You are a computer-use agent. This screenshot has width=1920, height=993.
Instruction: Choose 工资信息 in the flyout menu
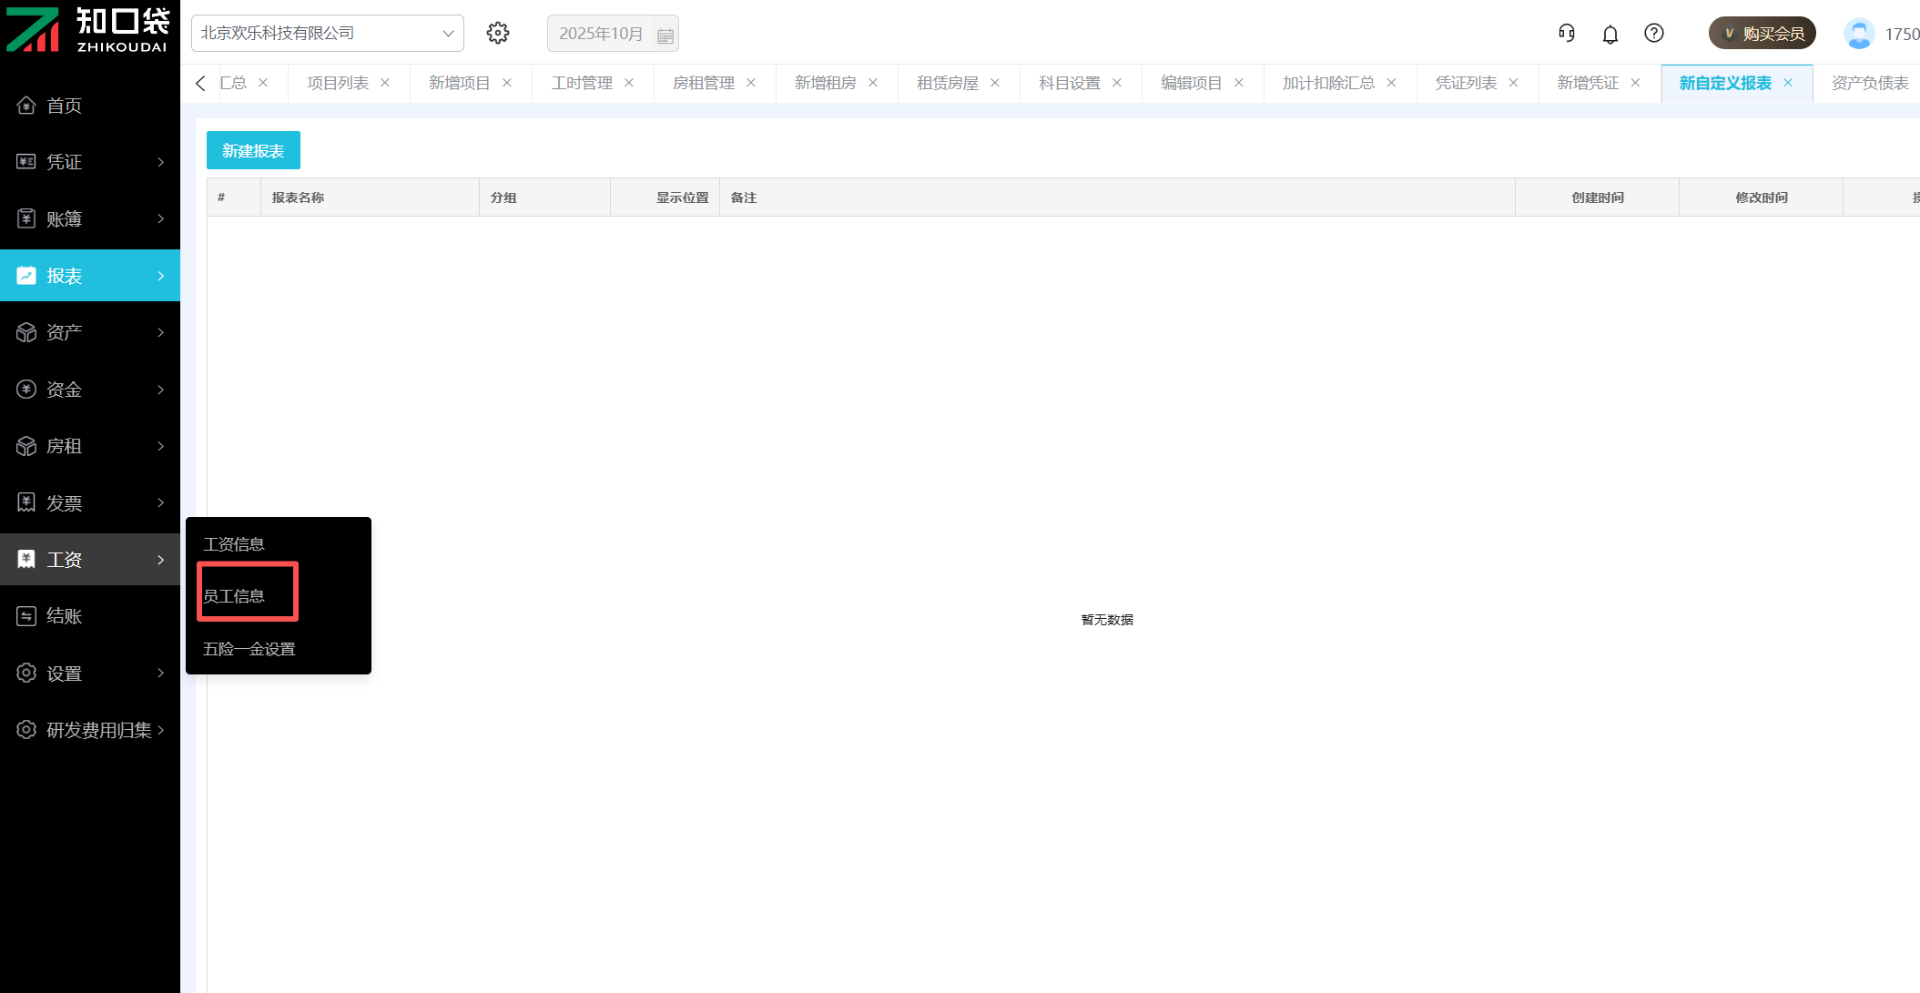pos(234,544)
